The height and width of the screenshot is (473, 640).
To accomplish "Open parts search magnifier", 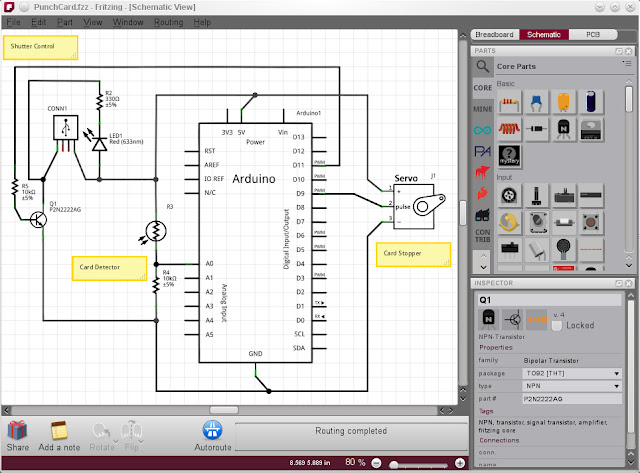I will (482, 66).
